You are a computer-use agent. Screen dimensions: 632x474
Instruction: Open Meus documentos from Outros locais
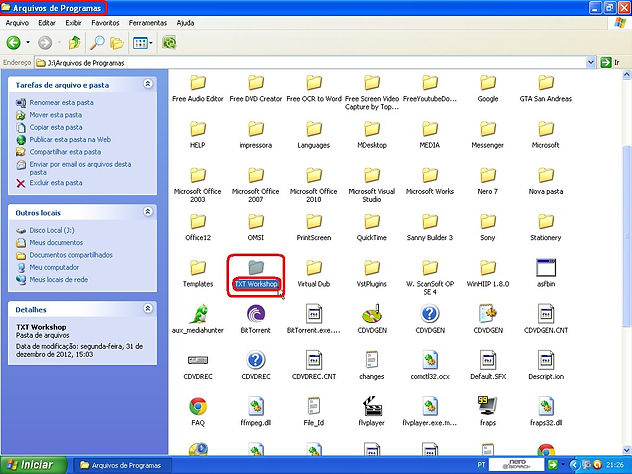56,243
